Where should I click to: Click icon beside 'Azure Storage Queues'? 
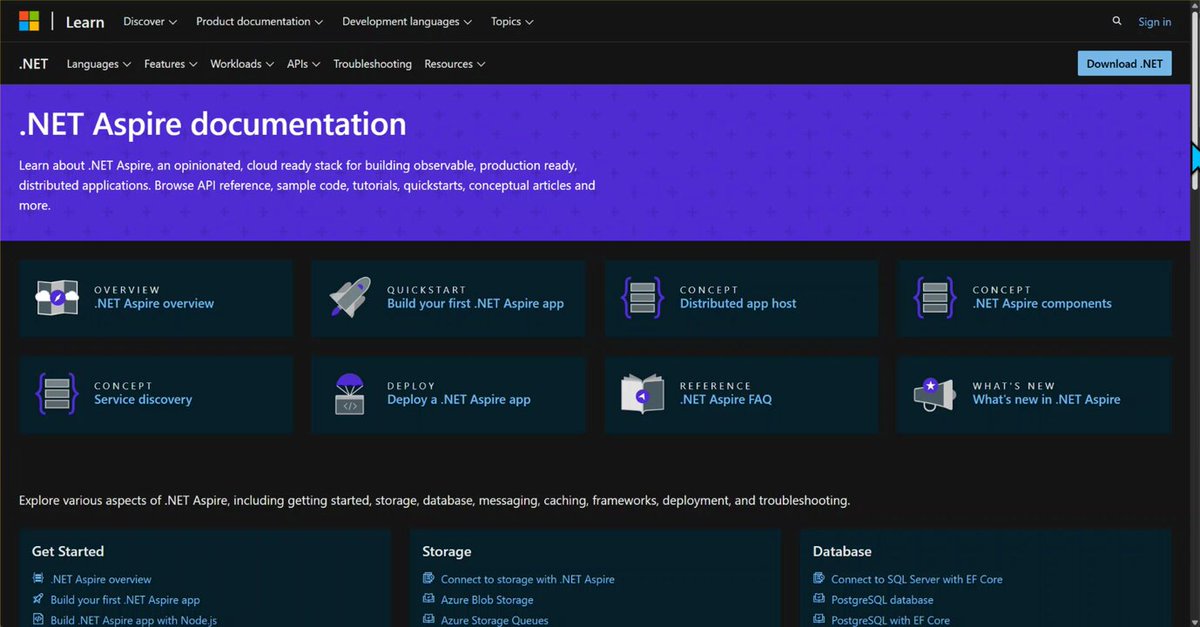pos(429,620)
